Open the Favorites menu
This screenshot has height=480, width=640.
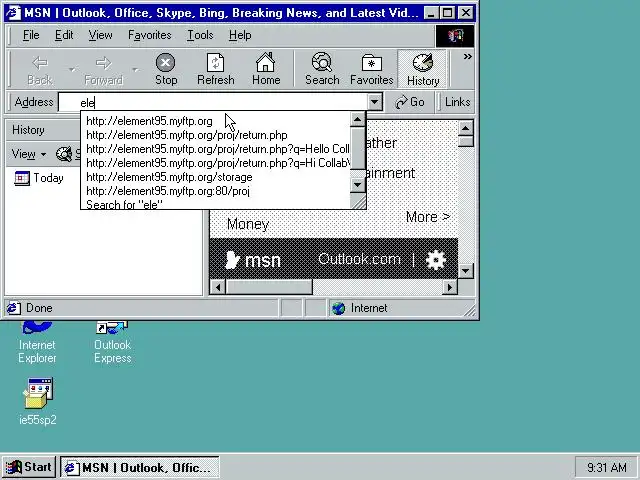[149, 36]
